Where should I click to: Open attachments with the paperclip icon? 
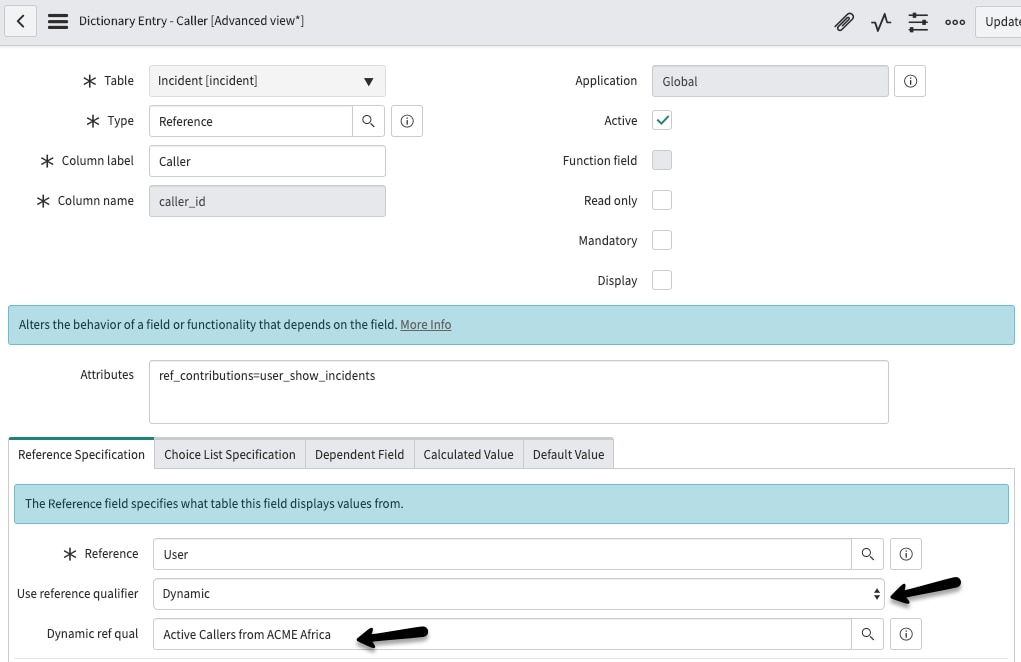tap(843, 21)
